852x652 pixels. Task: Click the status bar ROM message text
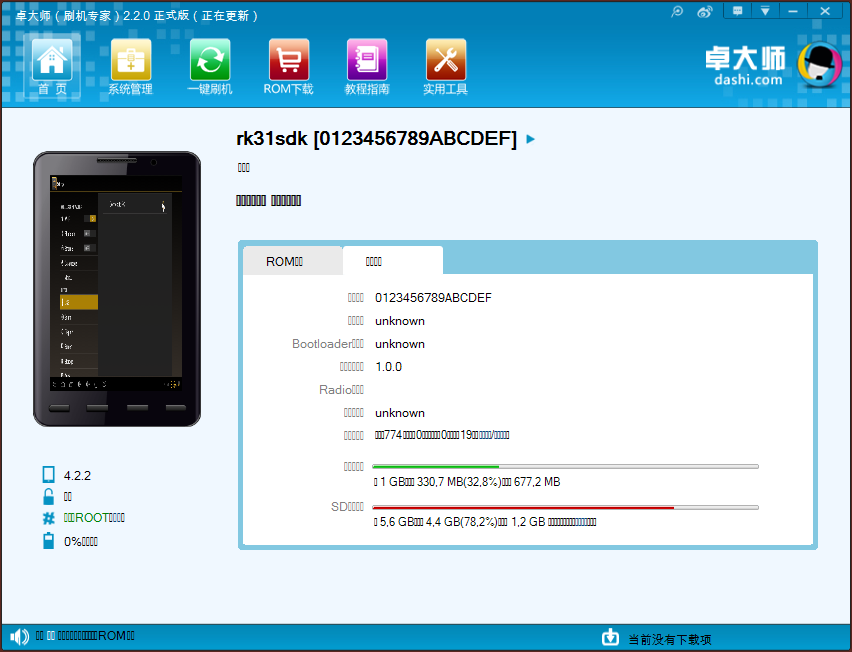pyautogui.click(x=85, y=636)
